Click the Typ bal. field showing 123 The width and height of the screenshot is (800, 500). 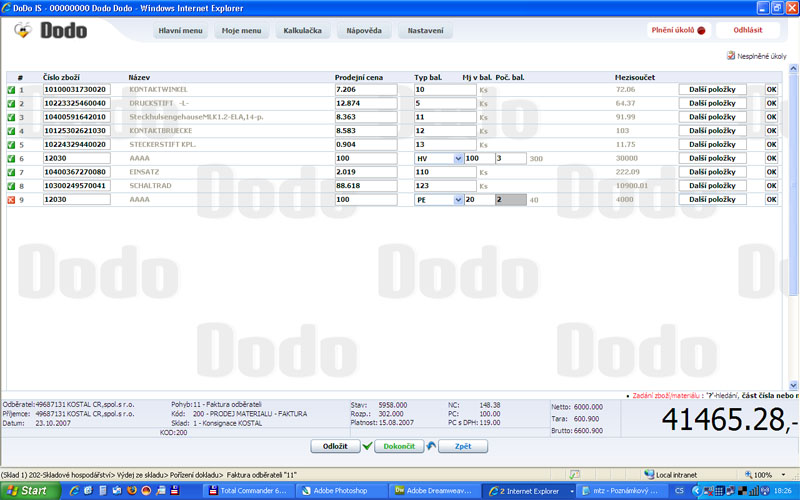pos(445,186)
